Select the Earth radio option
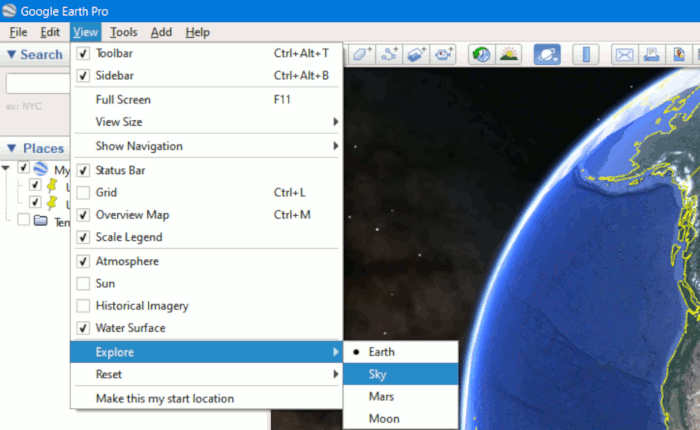The height and width of the screenshot is (430, 700). click(400, 352)
